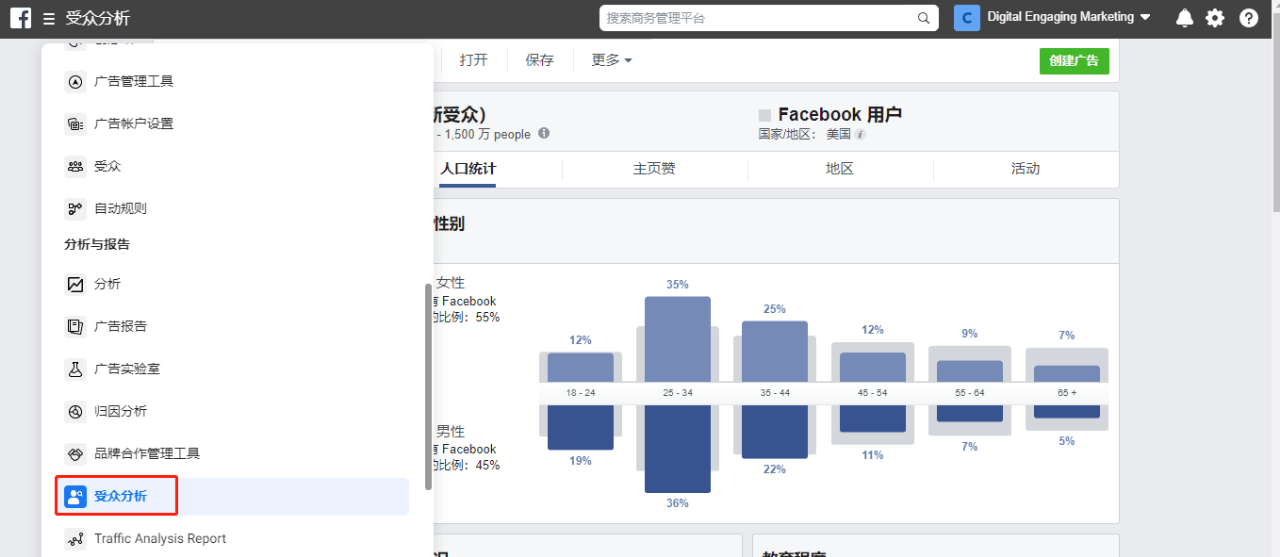Select 广告帐户设置 in the sidebar menu

click(133, 124)
